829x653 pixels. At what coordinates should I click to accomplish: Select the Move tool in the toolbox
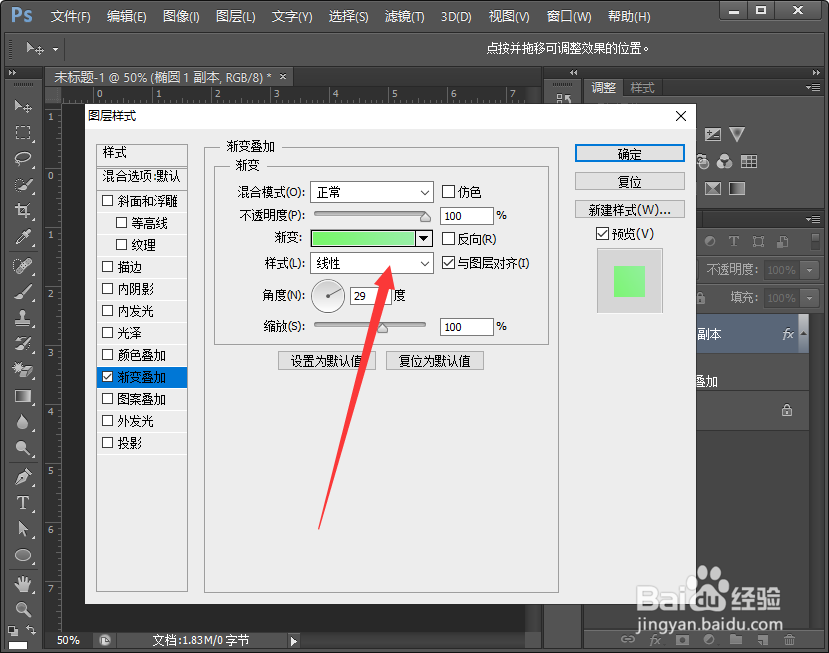click(23, 106)
